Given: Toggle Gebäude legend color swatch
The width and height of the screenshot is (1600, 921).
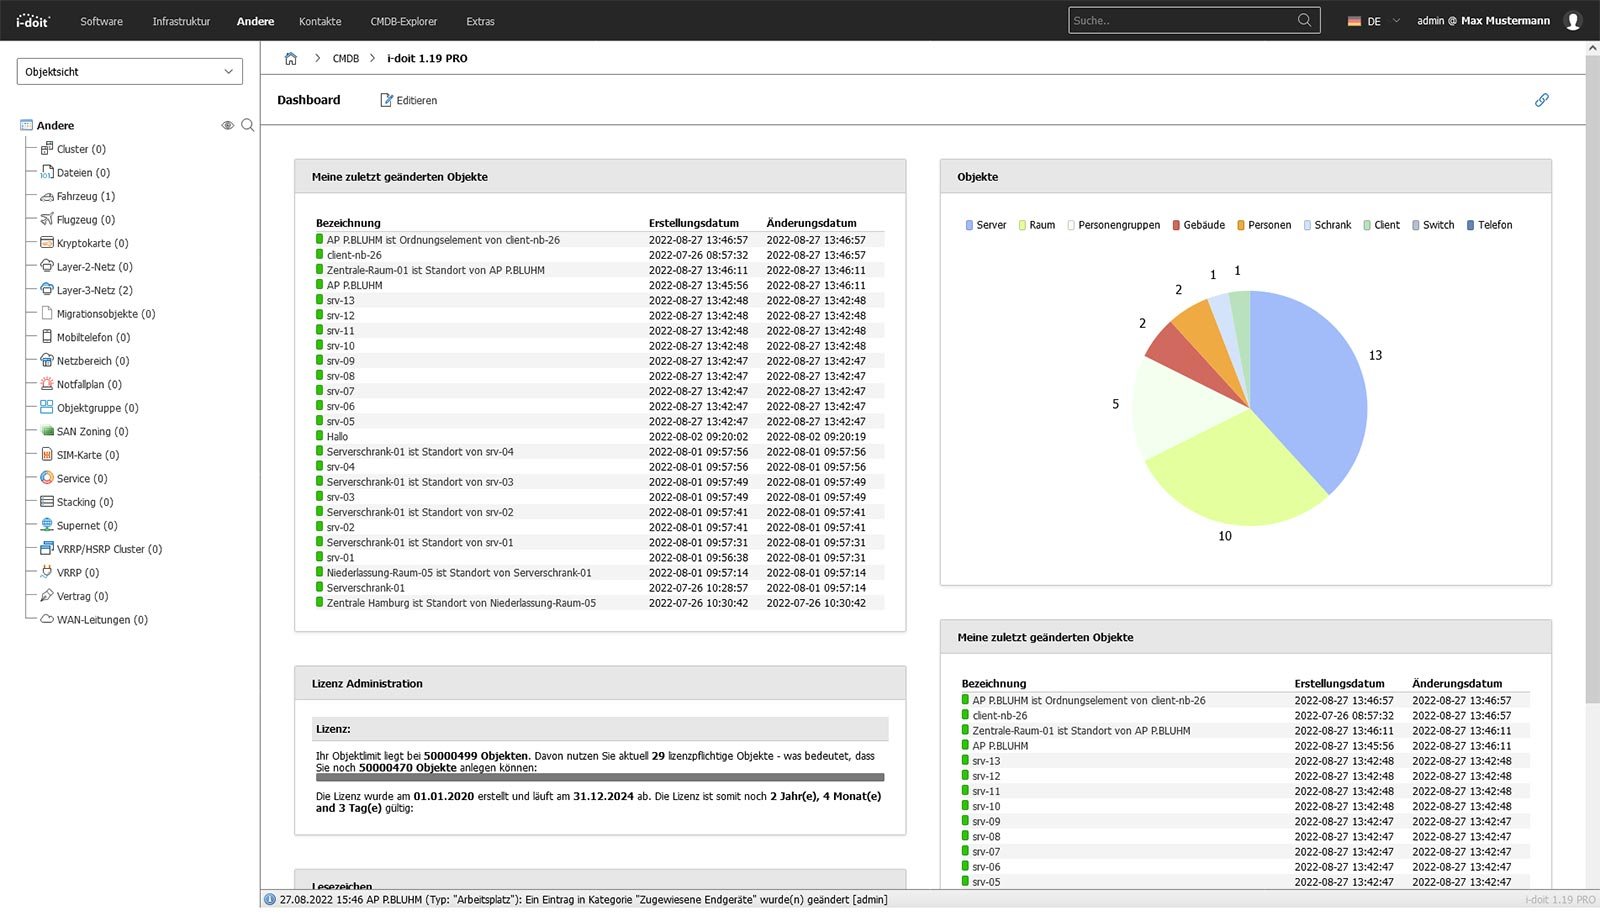Looking at the screenshot, I should point(1176,225).
